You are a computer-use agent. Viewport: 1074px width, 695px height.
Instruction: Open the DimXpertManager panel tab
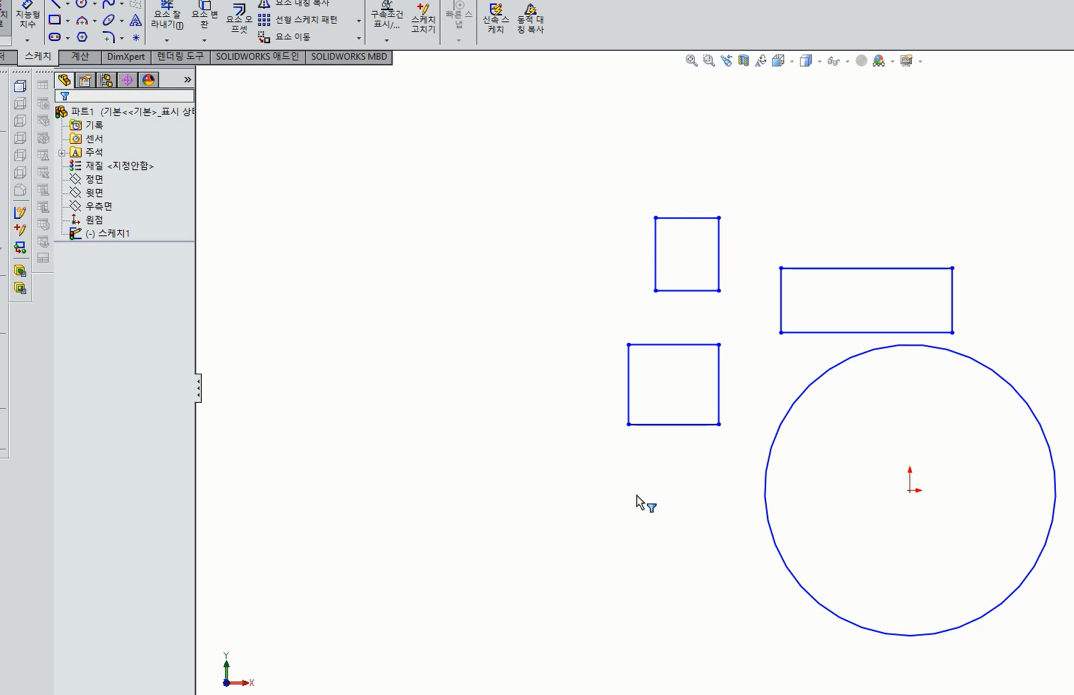click(x=127, y=80)
